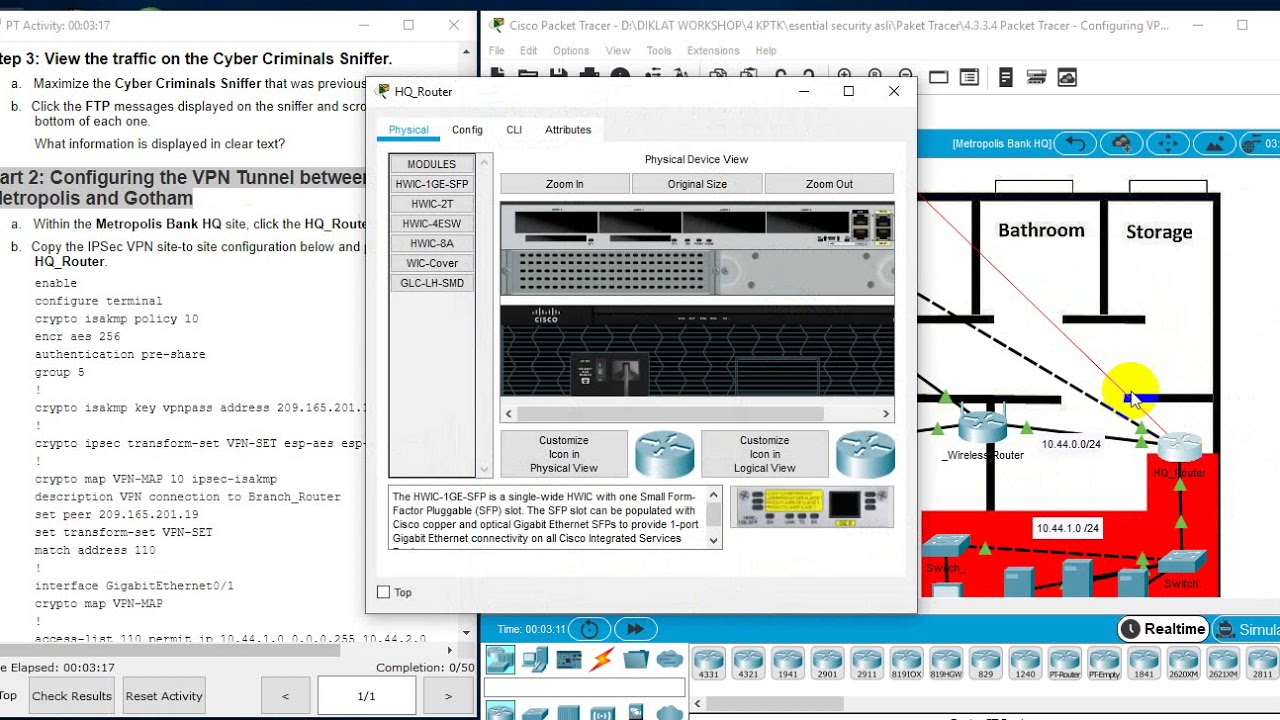Click the physical view horizontal scrollbar thumb

670,414
